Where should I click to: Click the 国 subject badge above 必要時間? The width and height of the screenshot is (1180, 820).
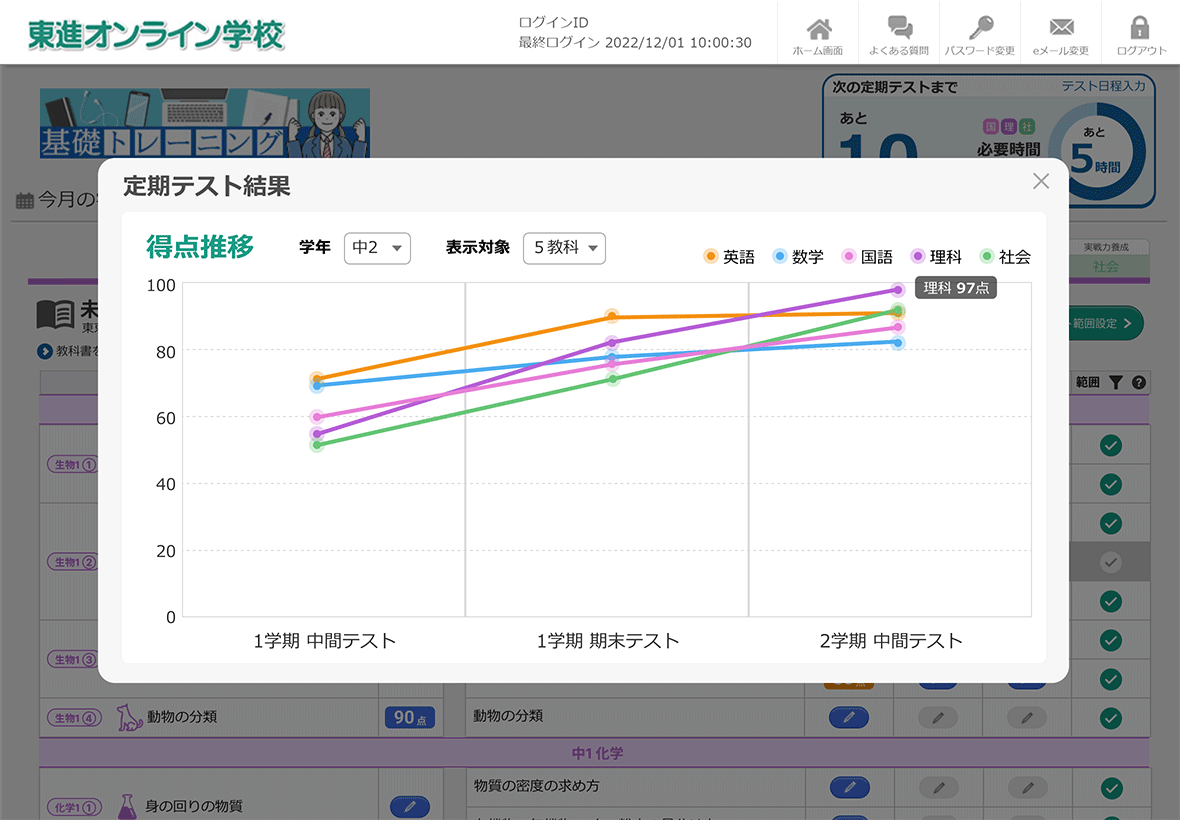990,127
